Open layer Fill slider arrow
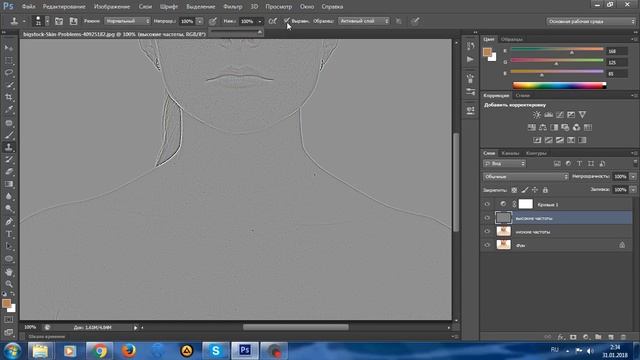The image size is (640, 360). [633, 190]
